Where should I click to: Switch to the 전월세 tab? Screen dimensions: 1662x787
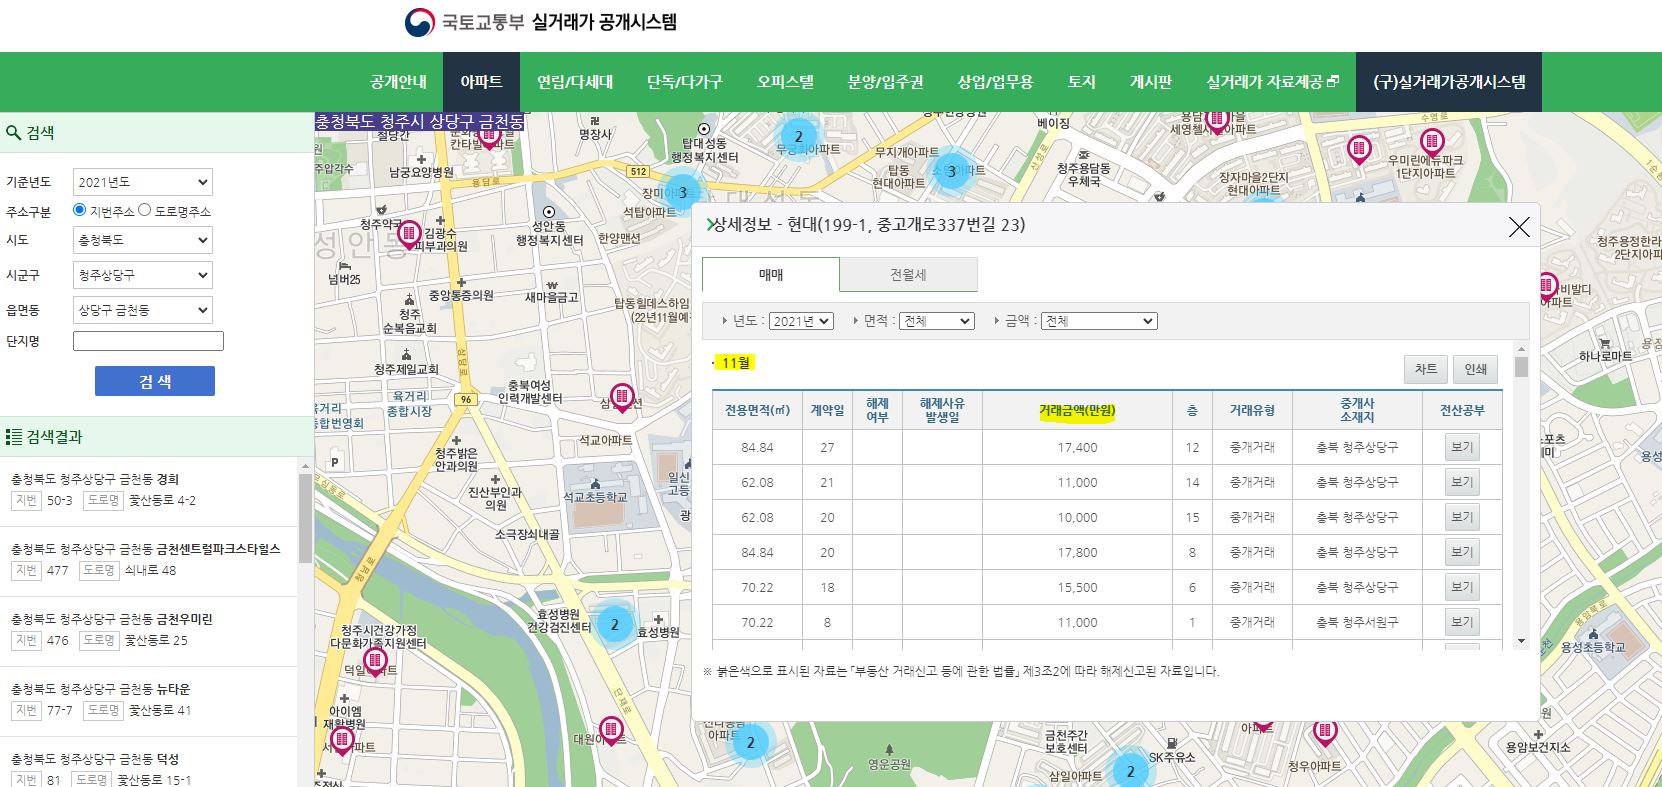908,275
